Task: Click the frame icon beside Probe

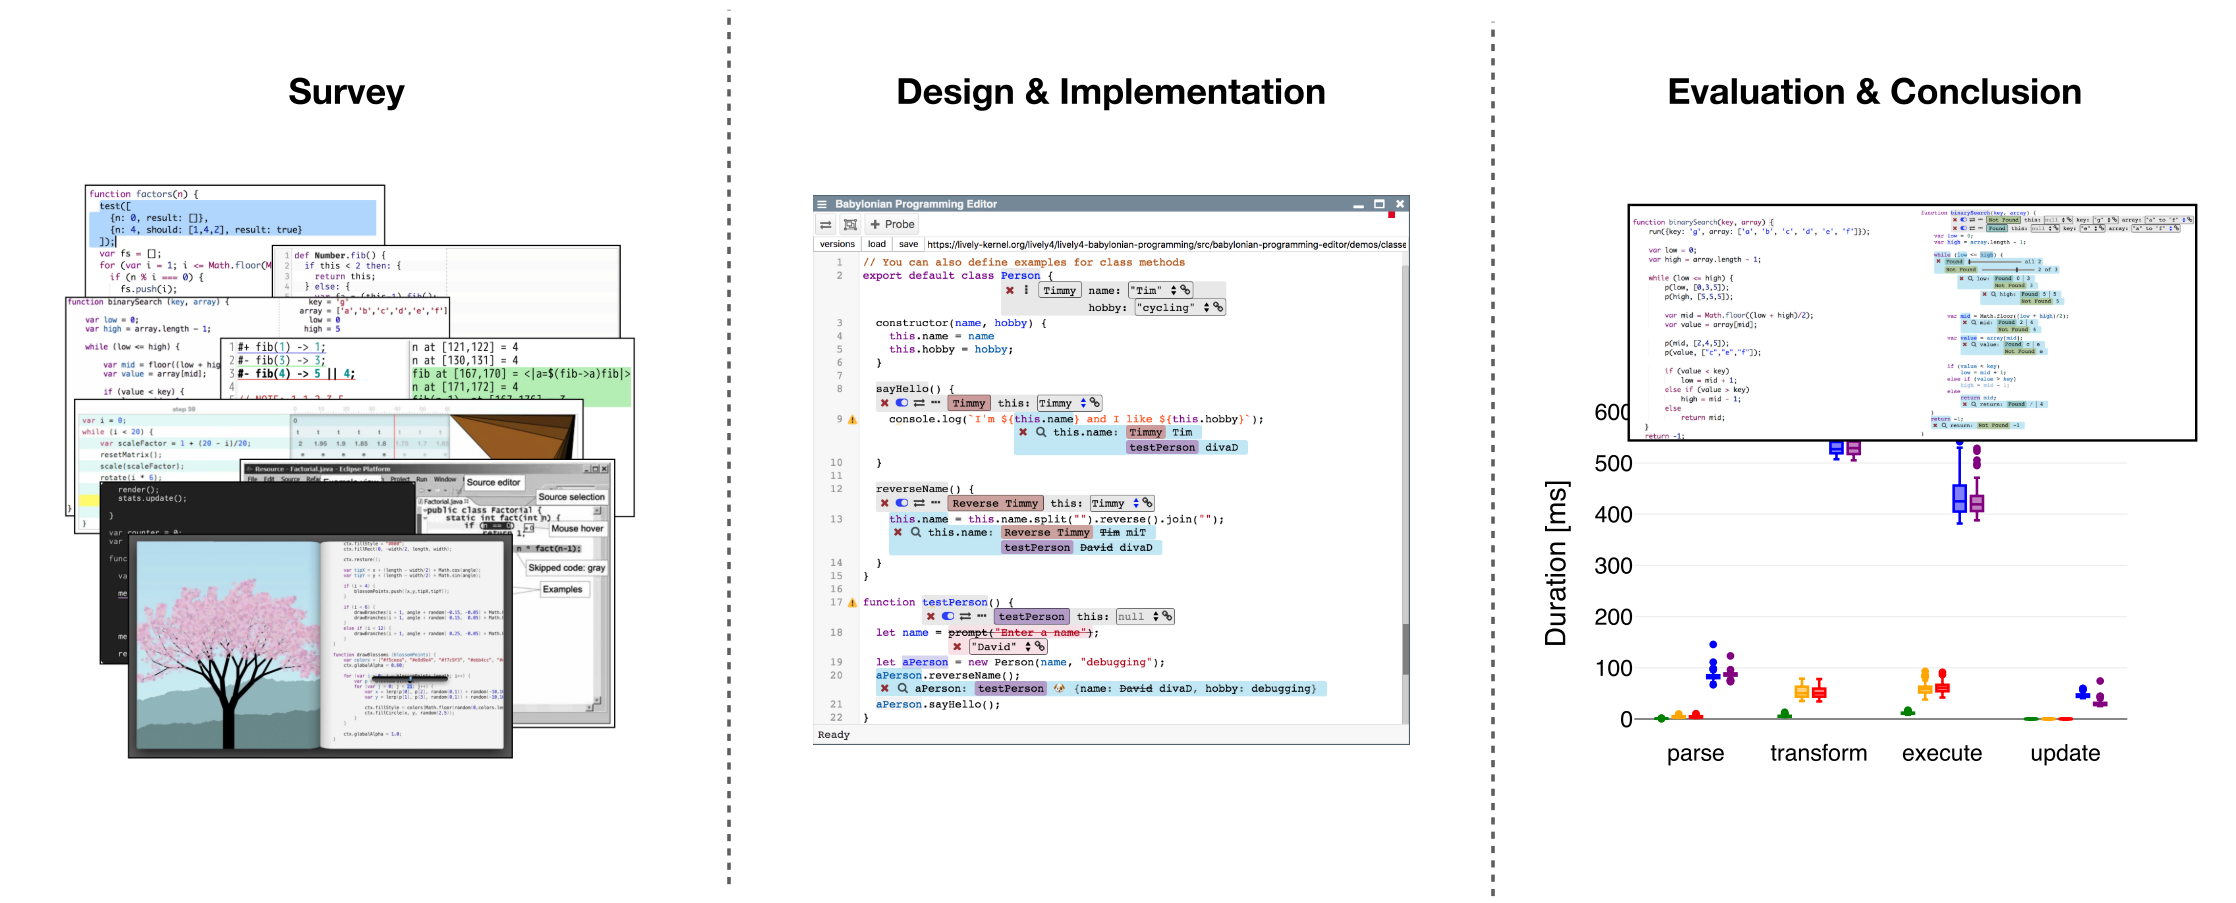Action: (x=850, y=225)
